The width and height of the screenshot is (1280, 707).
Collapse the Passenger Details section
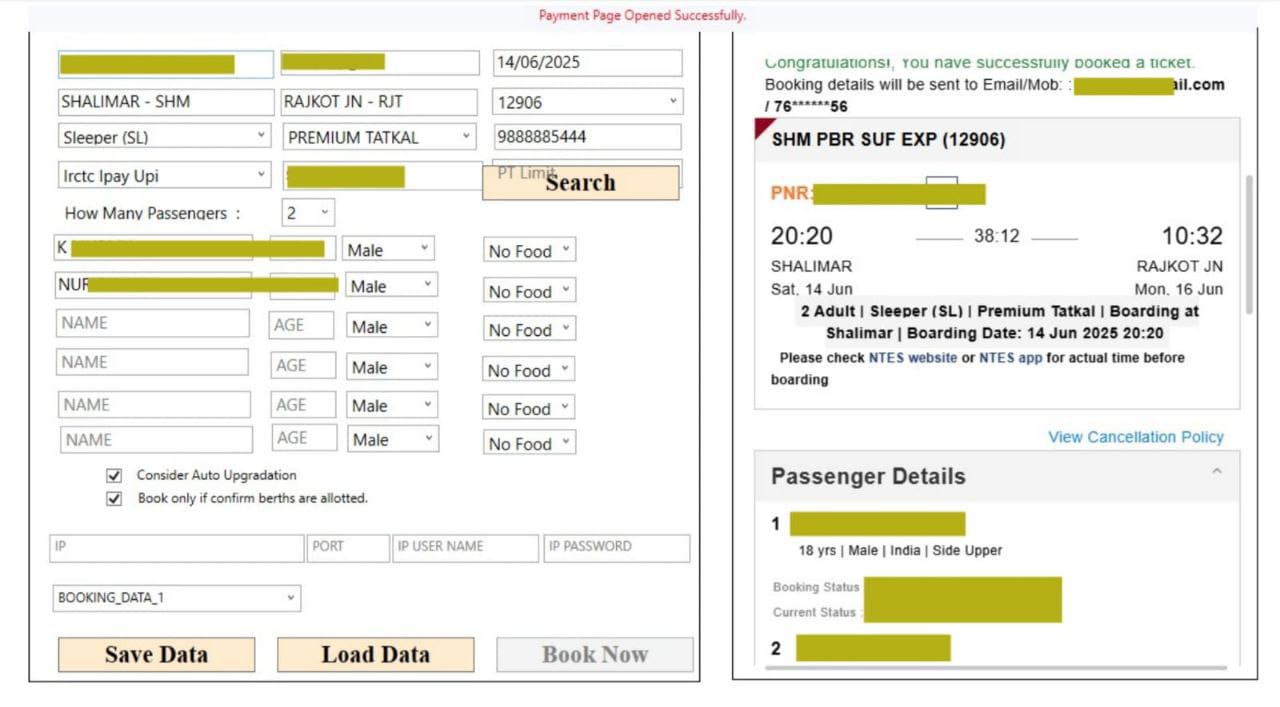1216,472
